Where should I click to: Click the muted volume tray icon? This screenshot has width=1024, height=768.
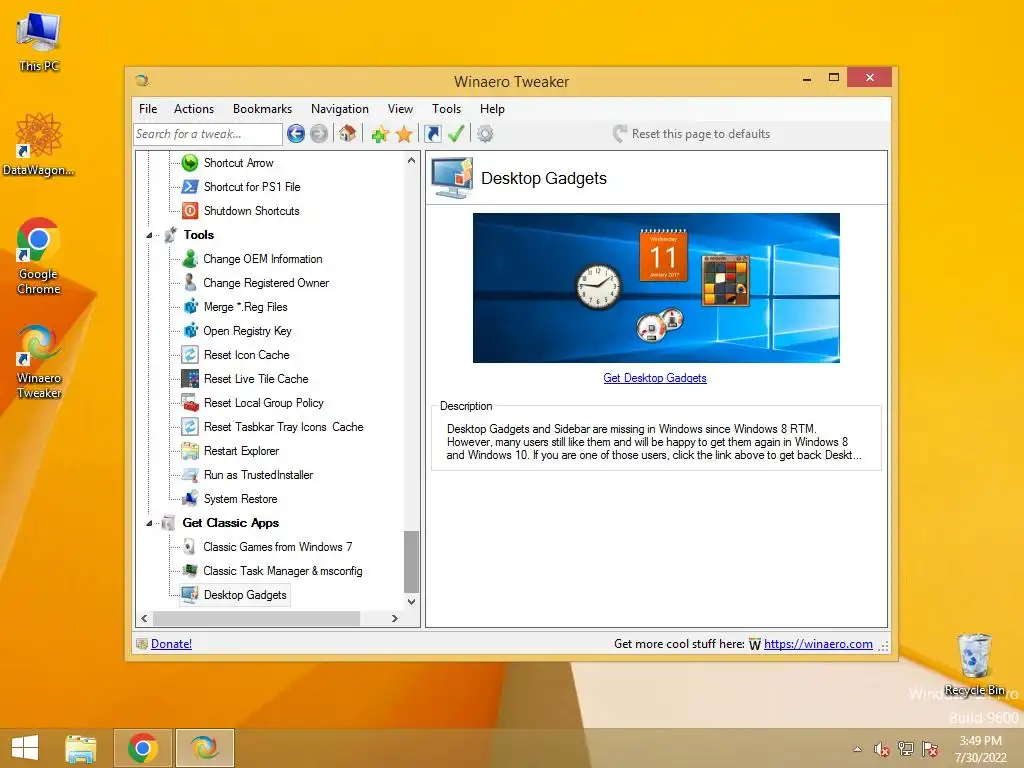(882, 749)
